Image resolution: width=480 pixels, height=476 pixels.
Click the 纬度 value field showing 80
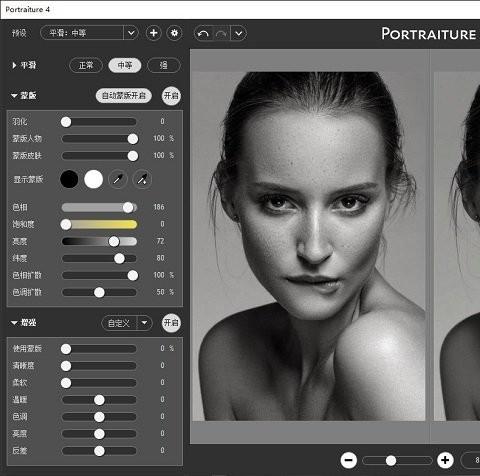(160, 258)
